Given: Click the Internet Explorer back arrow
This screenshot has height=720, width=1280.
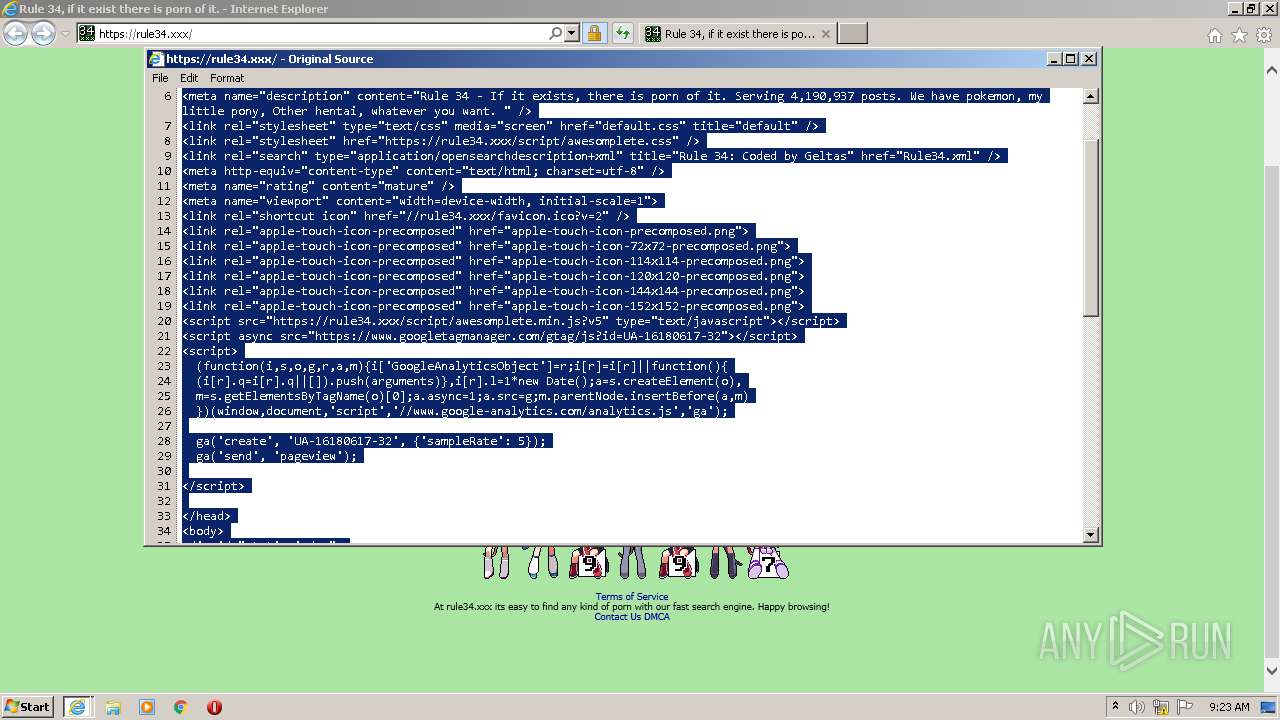Looking at the screenshot, I should click(15, 33).
